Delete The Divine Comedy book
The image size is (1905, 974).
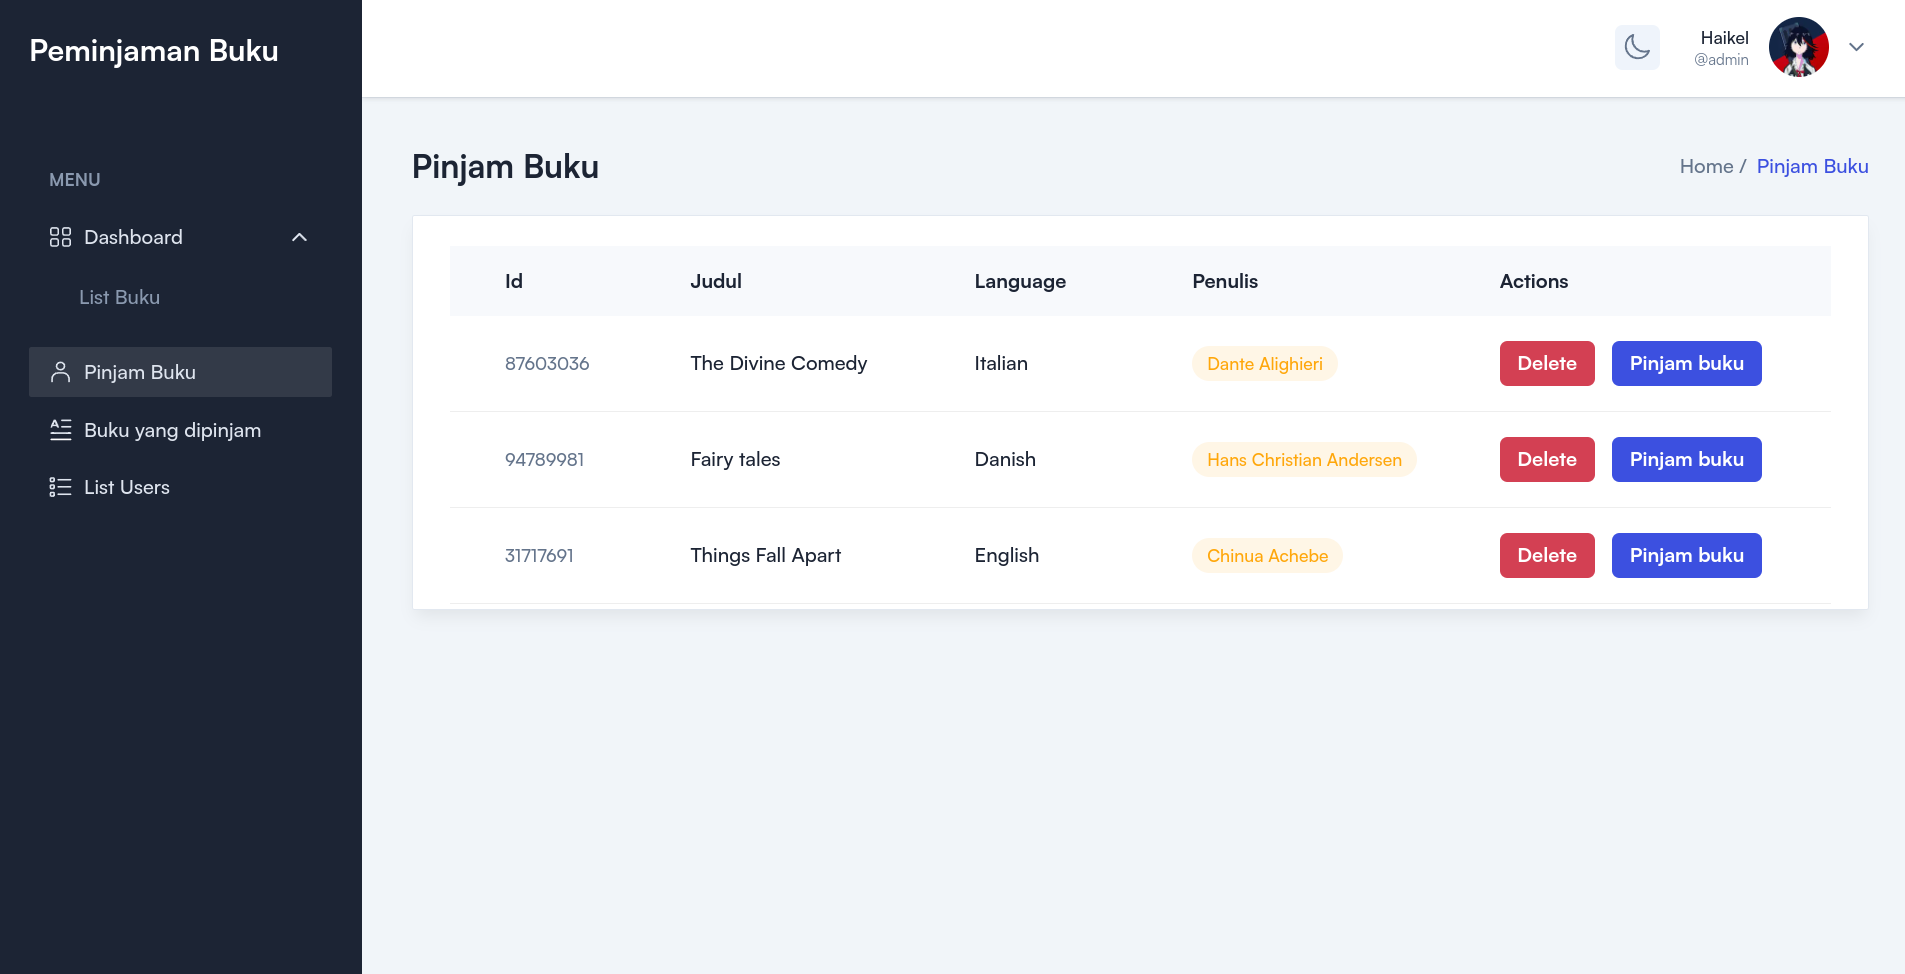pyautogui.click(x=1547, y=363)
